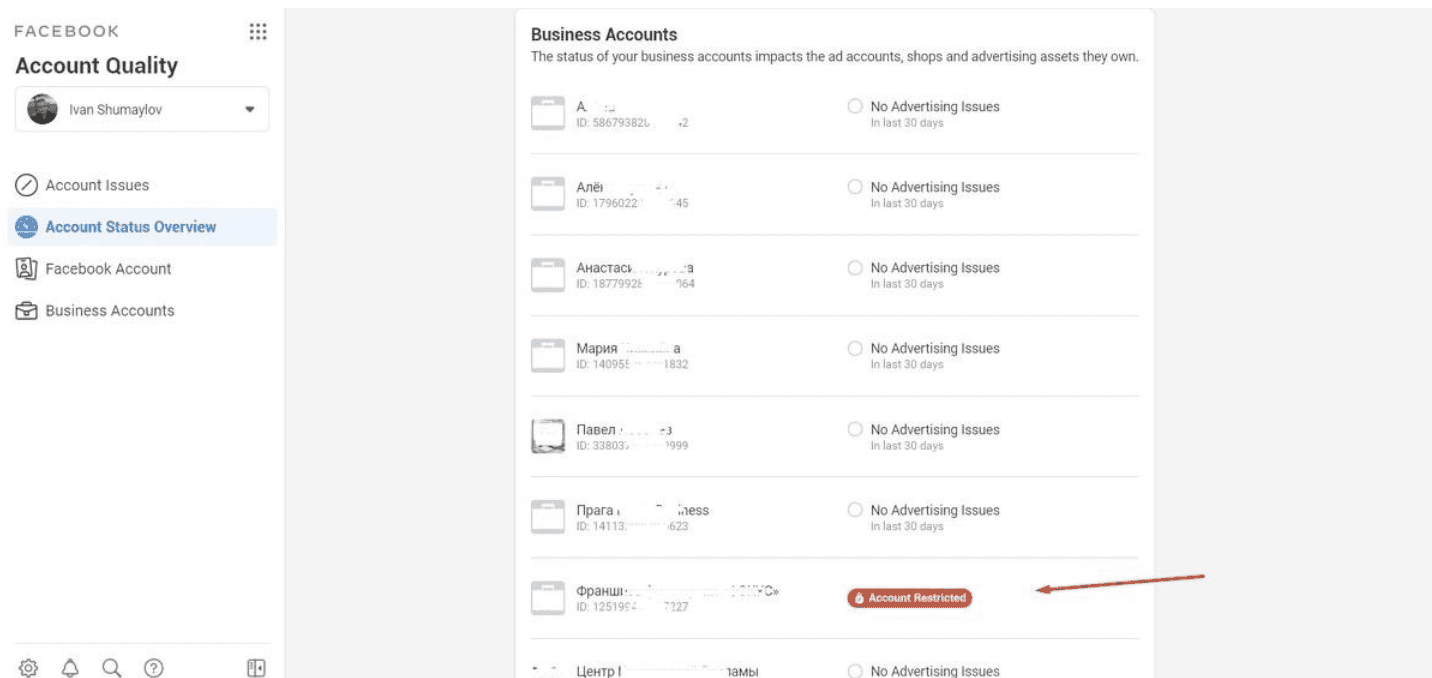Collapse the sidebar using the panel icon
1432x678 pixels.
[x=256, y=667]
